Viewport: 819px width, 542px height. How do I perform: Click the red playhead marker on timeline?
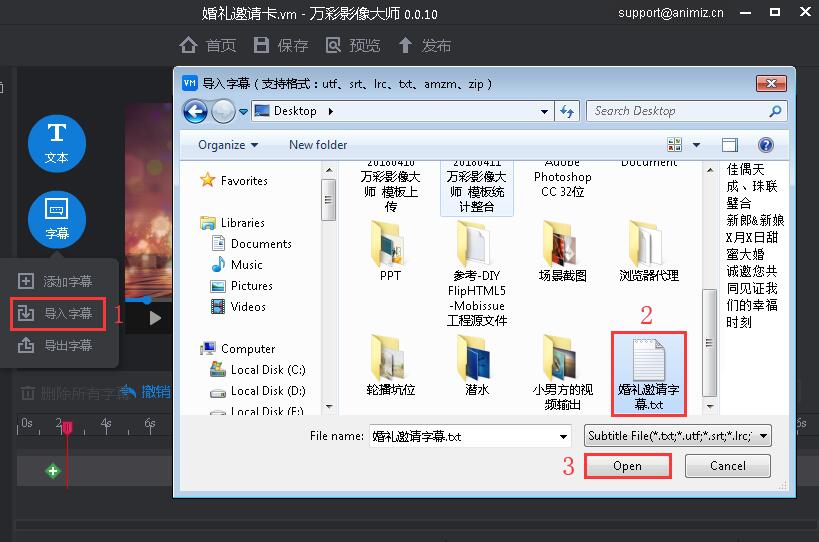point(67,428)
